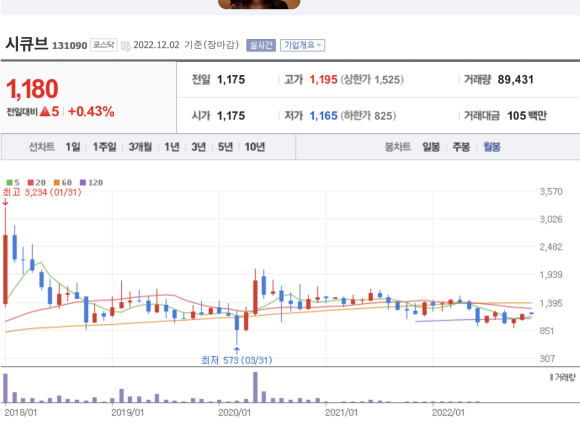This screenshot has height=423, width=580.
Task: Click the 1,395 price axis label
Action: point(551,303)
